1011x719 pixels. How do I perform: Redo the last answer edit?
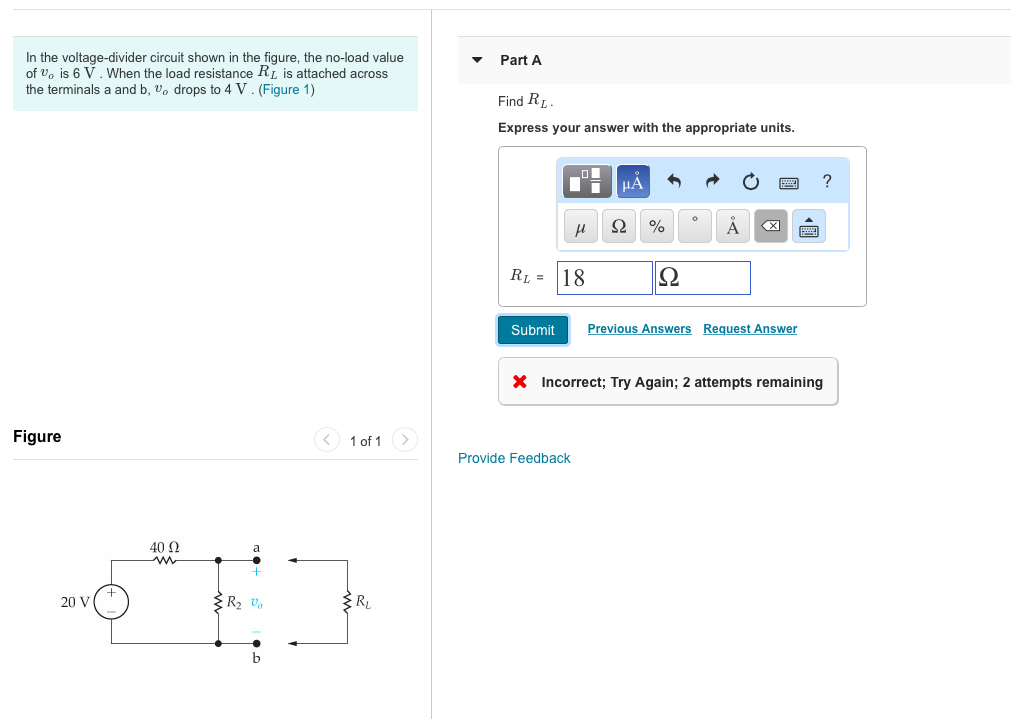[711, 181]
